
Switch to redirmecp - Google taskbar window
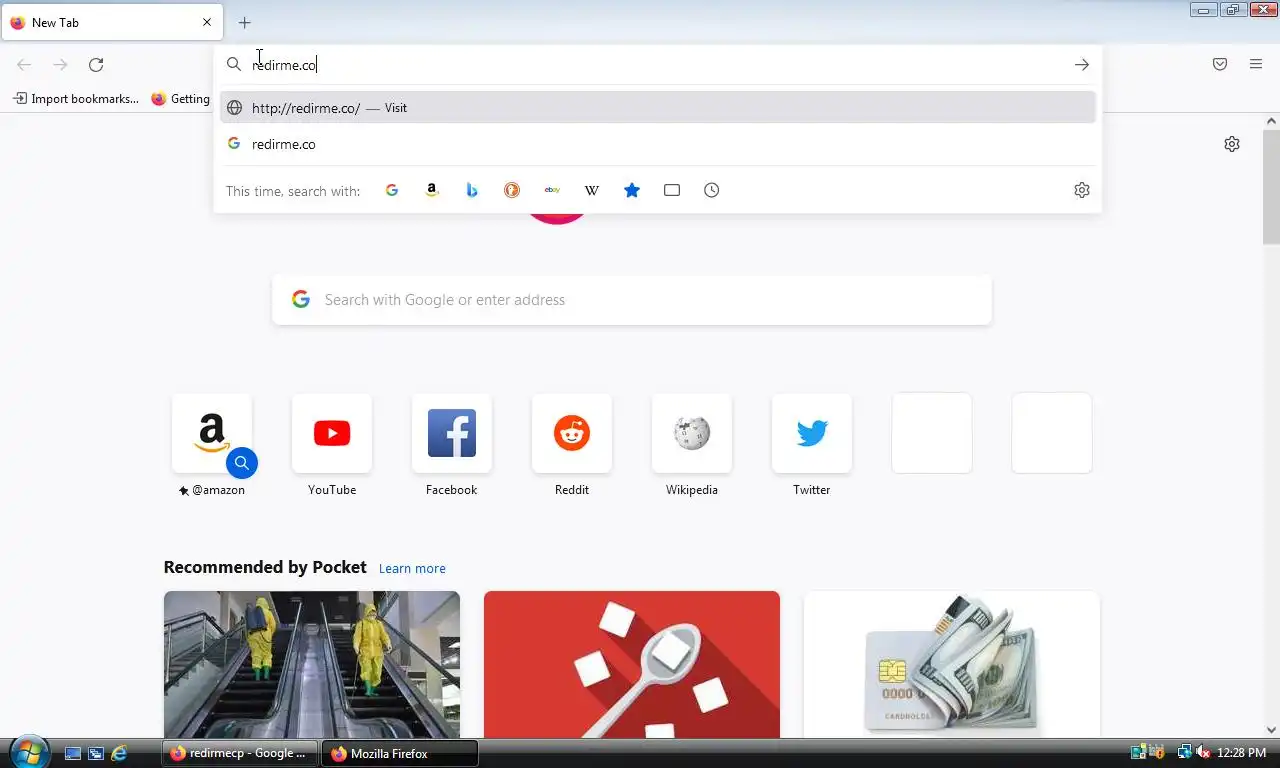[x=240, y=753]
